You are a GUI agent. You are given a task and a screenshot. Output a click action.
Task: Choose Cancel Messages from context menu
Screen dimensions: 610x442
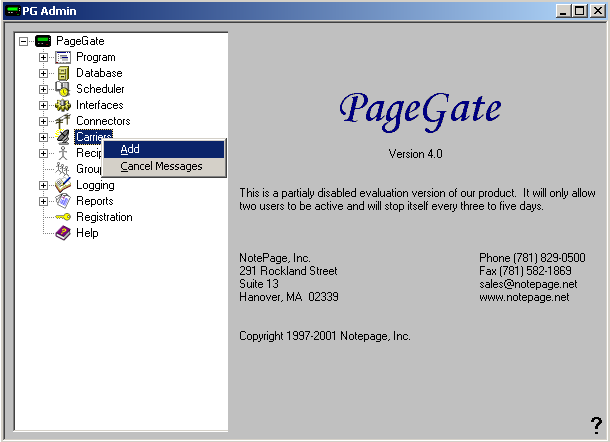[164, 166]
